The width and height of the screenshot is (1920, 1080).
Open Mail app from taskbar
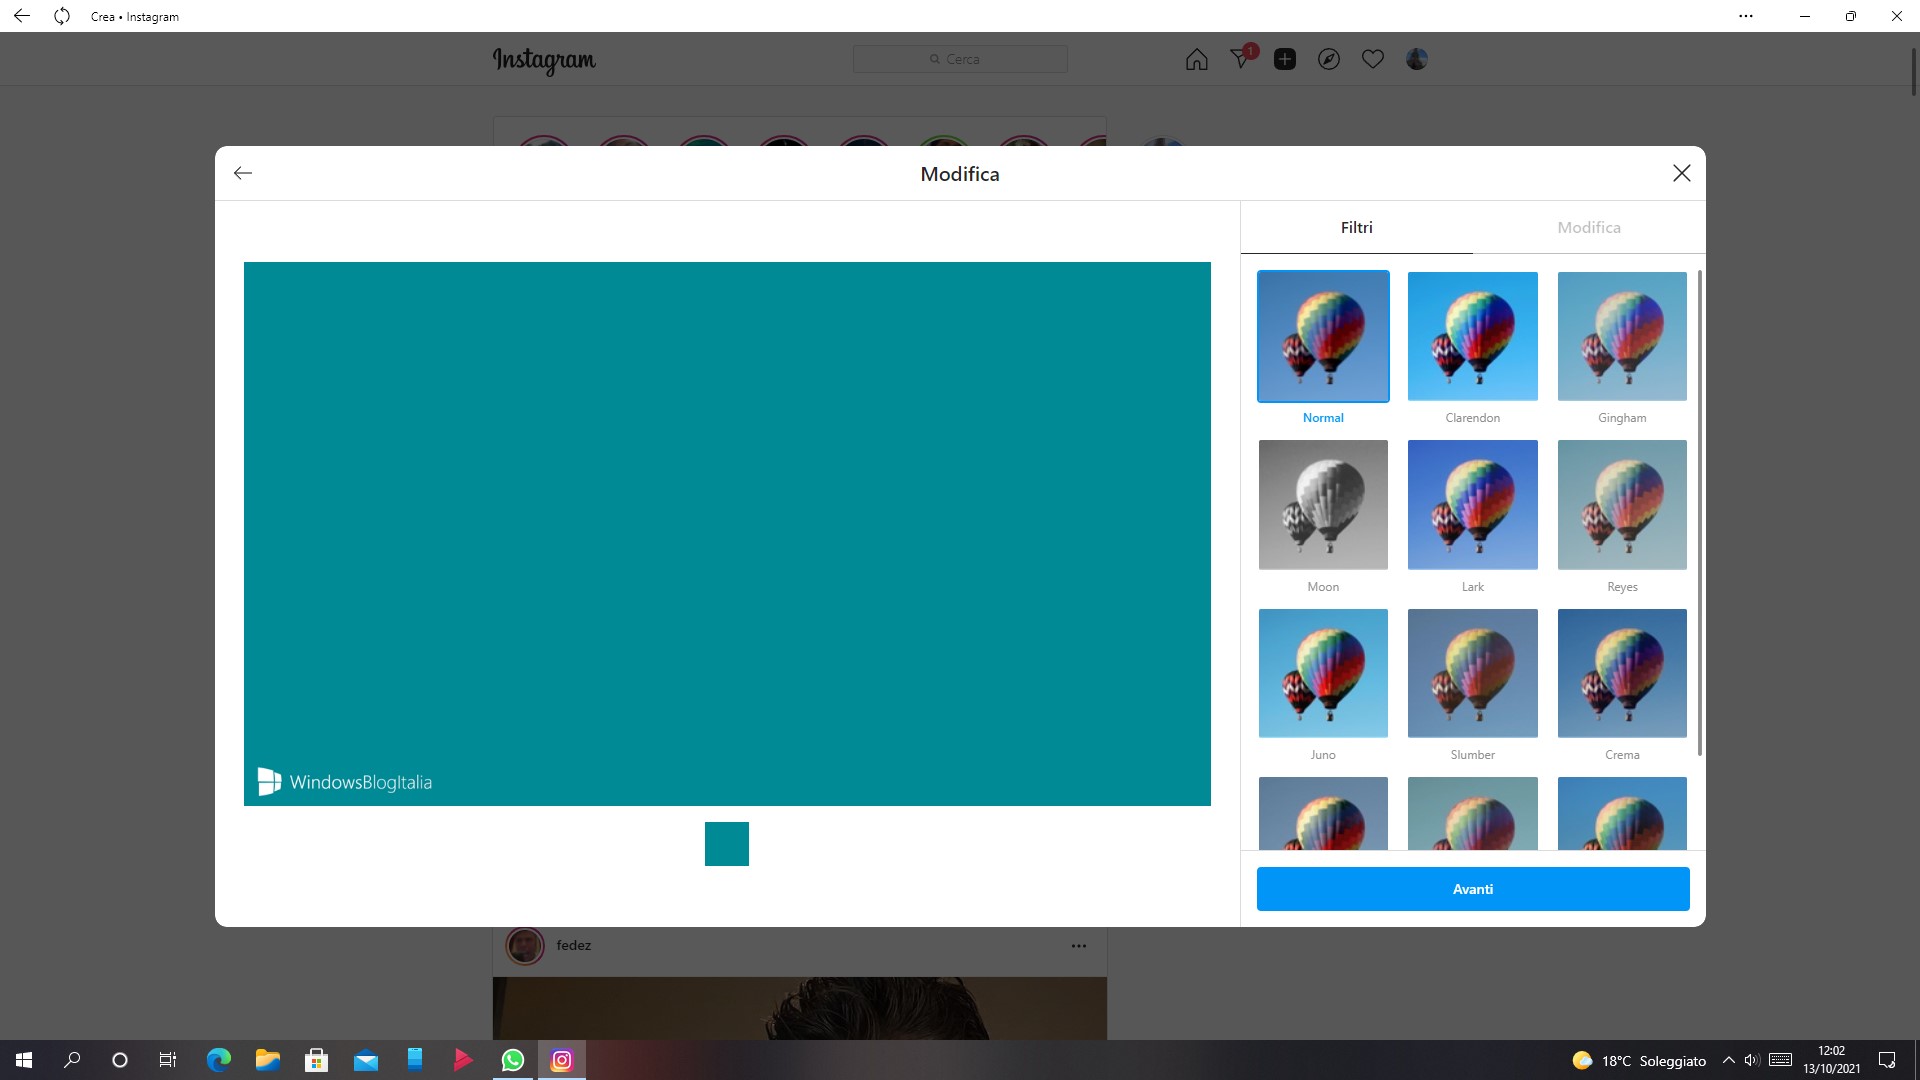[x=365, y=1060]
